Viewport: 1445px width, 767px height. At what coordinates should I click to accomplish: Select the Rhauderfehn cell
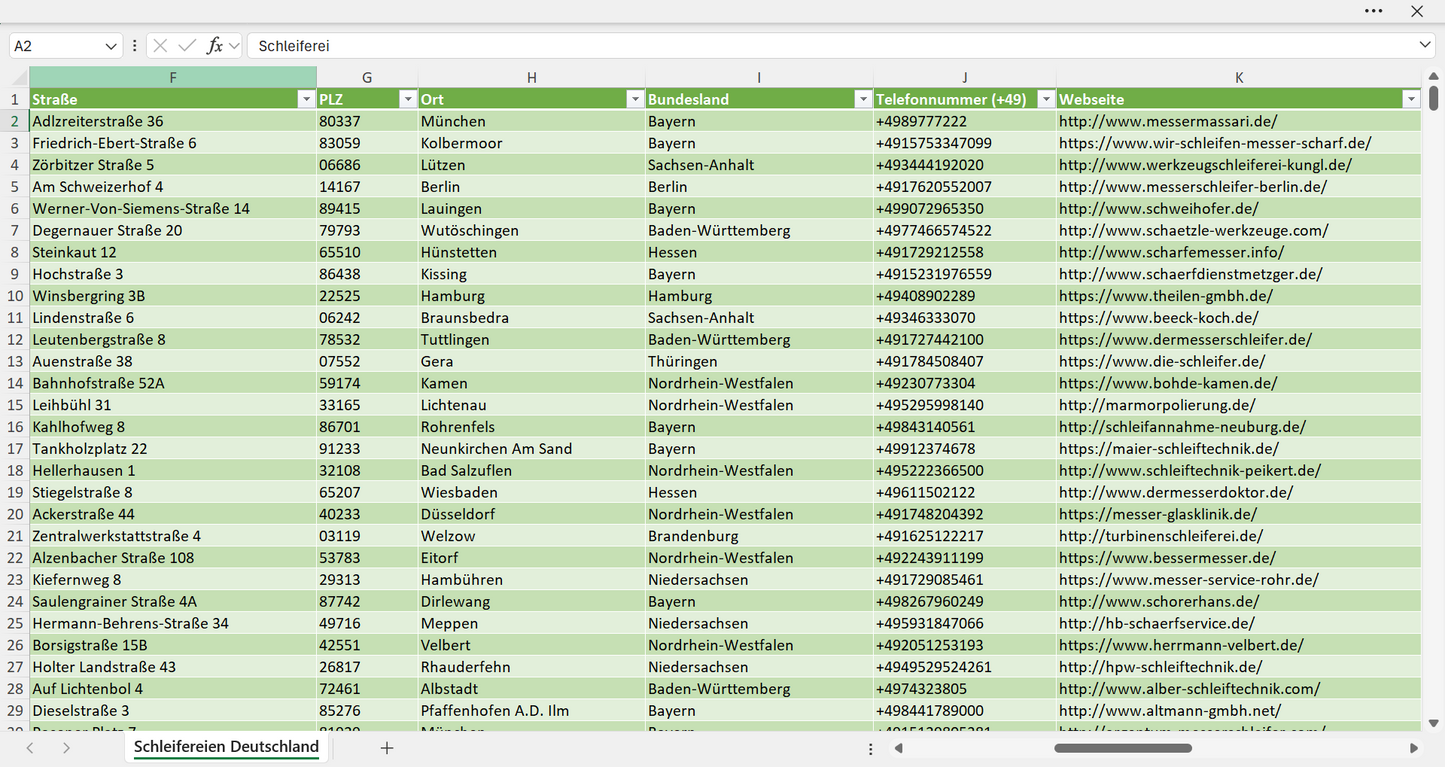(532, 667)
